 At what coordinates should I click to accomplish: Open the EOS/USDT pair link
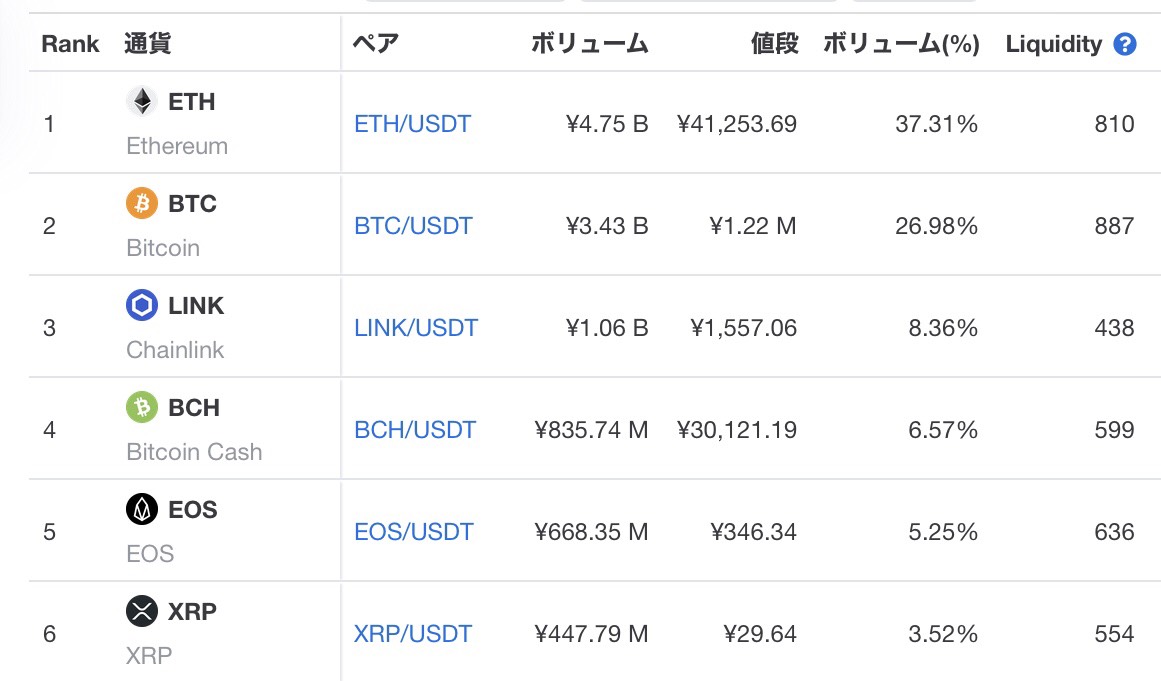[414, 532]
